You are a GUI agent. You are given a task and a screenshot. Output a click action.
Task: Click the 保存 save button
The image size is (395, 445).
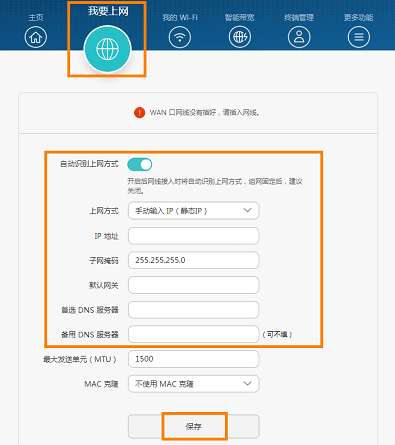pyautogui.click(x=193, y=426)
